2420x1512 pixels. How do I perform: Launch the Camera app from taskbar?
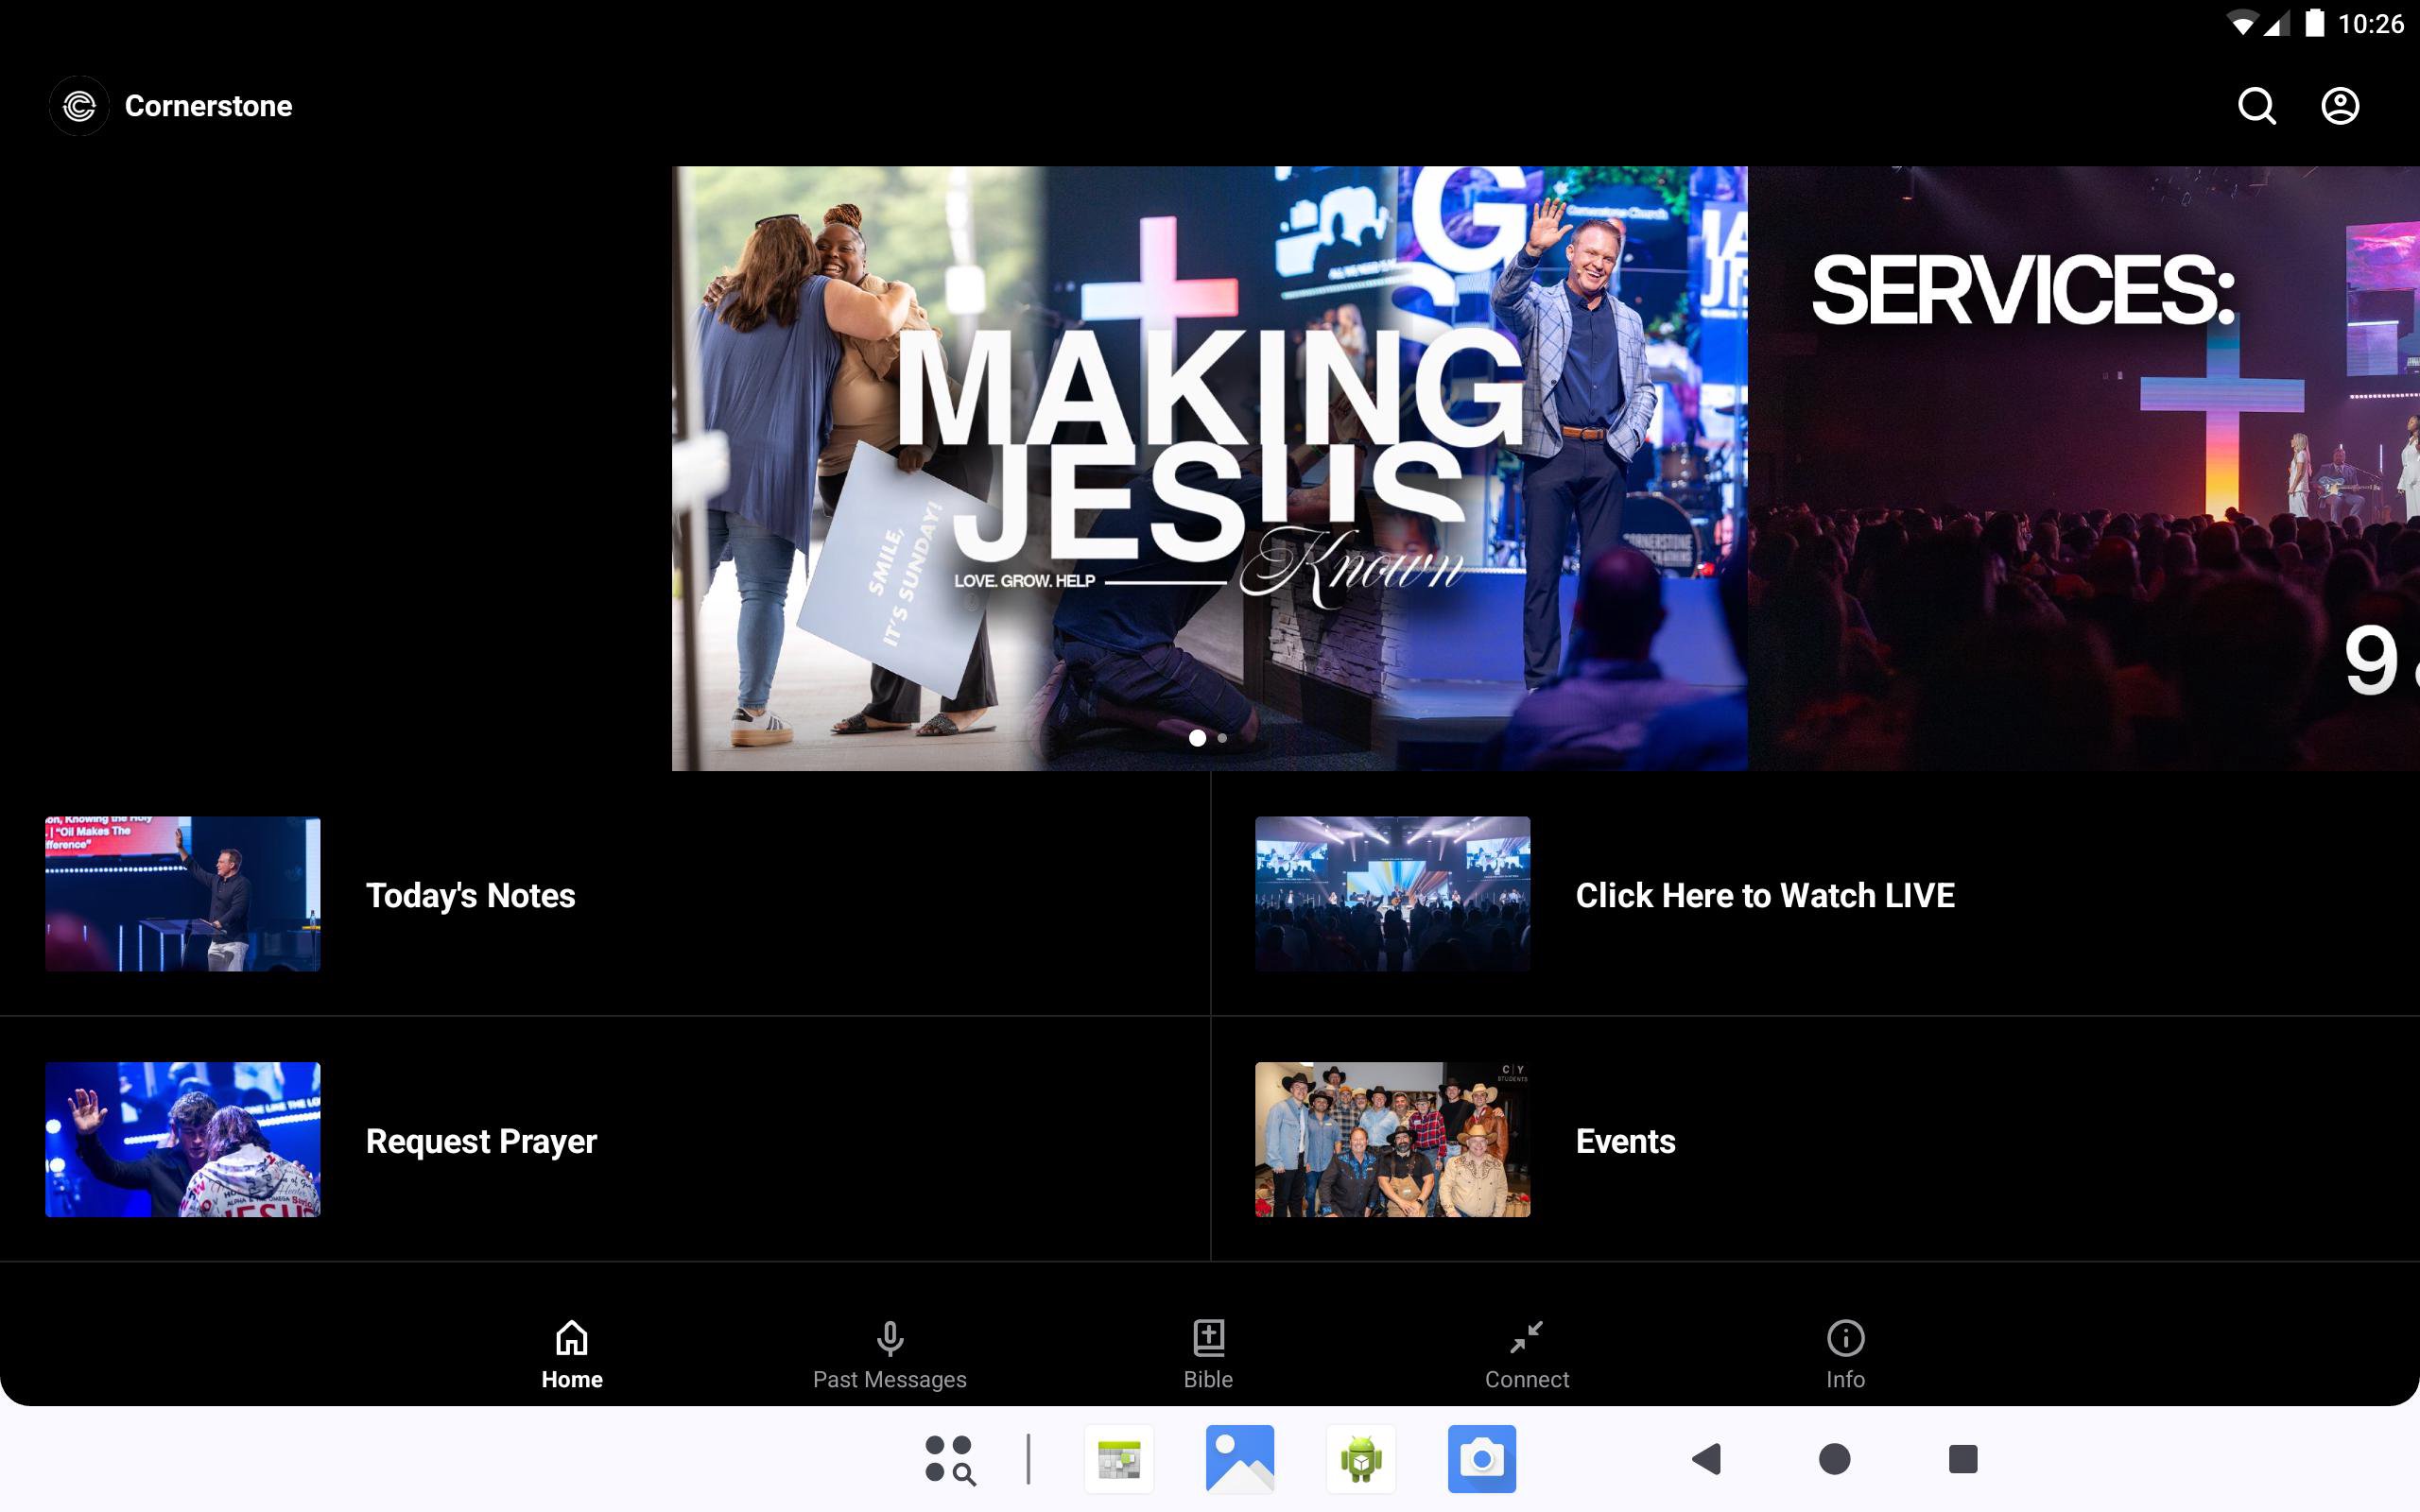coord(1481,1459)
